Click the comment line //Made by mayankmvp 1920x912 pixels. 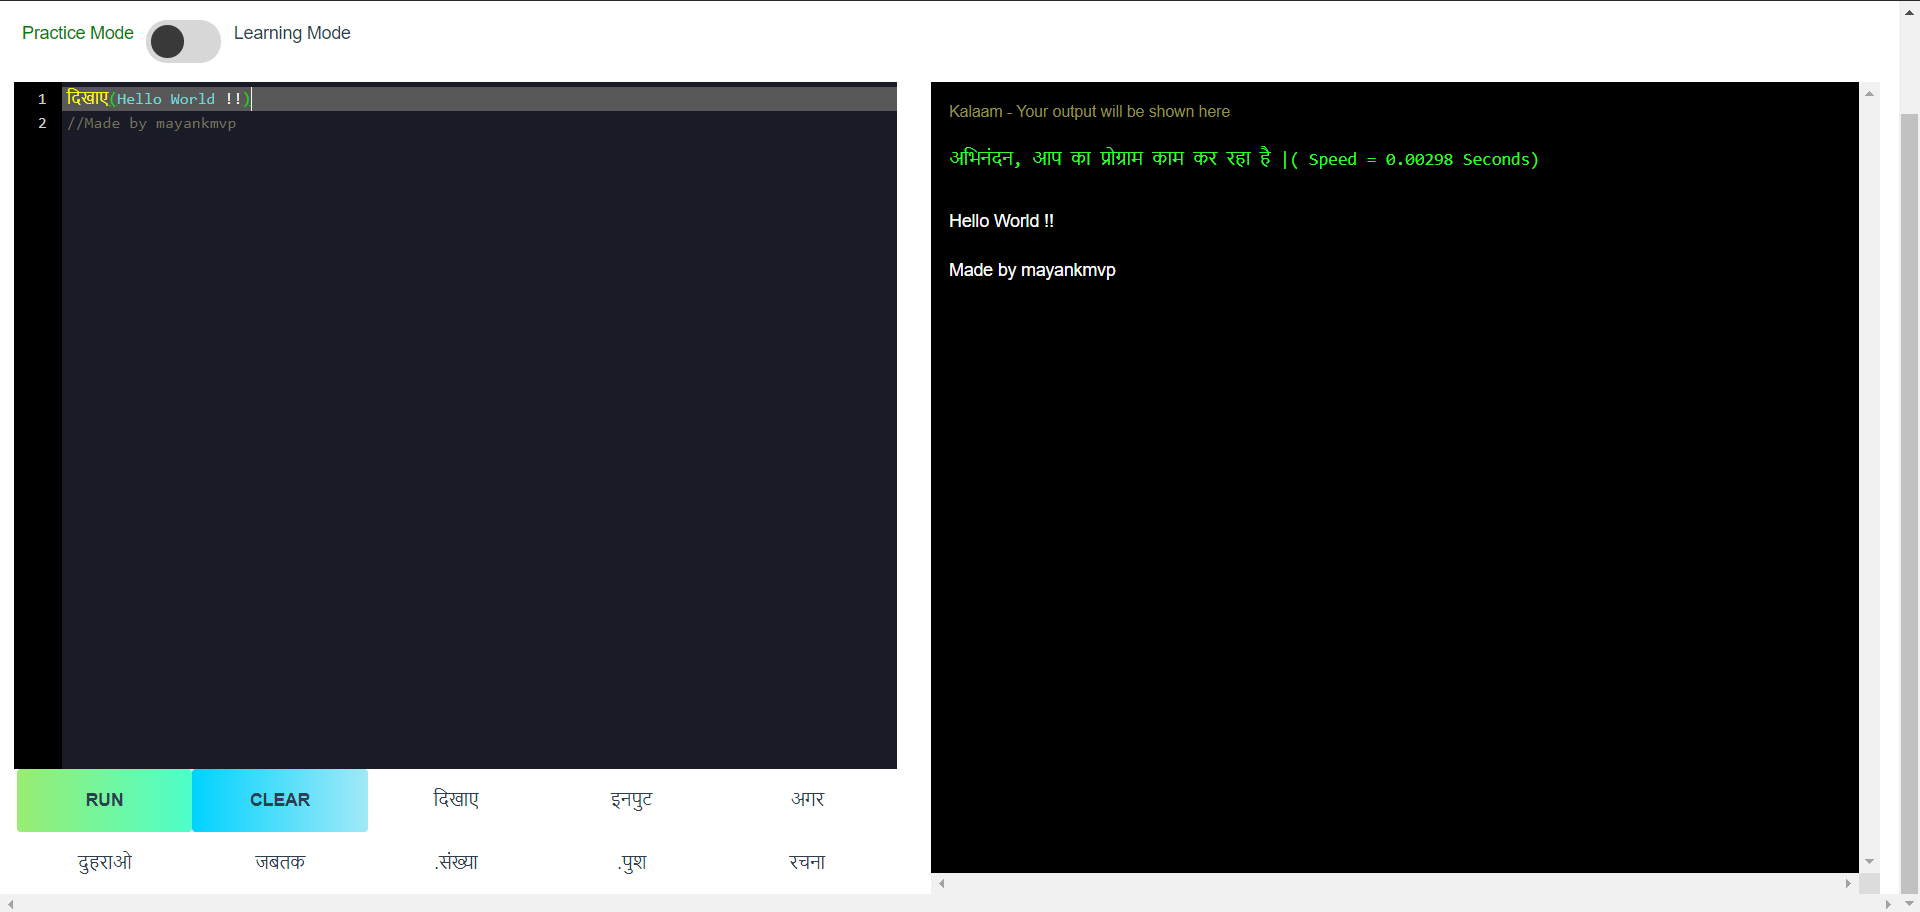(x=152, y=123)
